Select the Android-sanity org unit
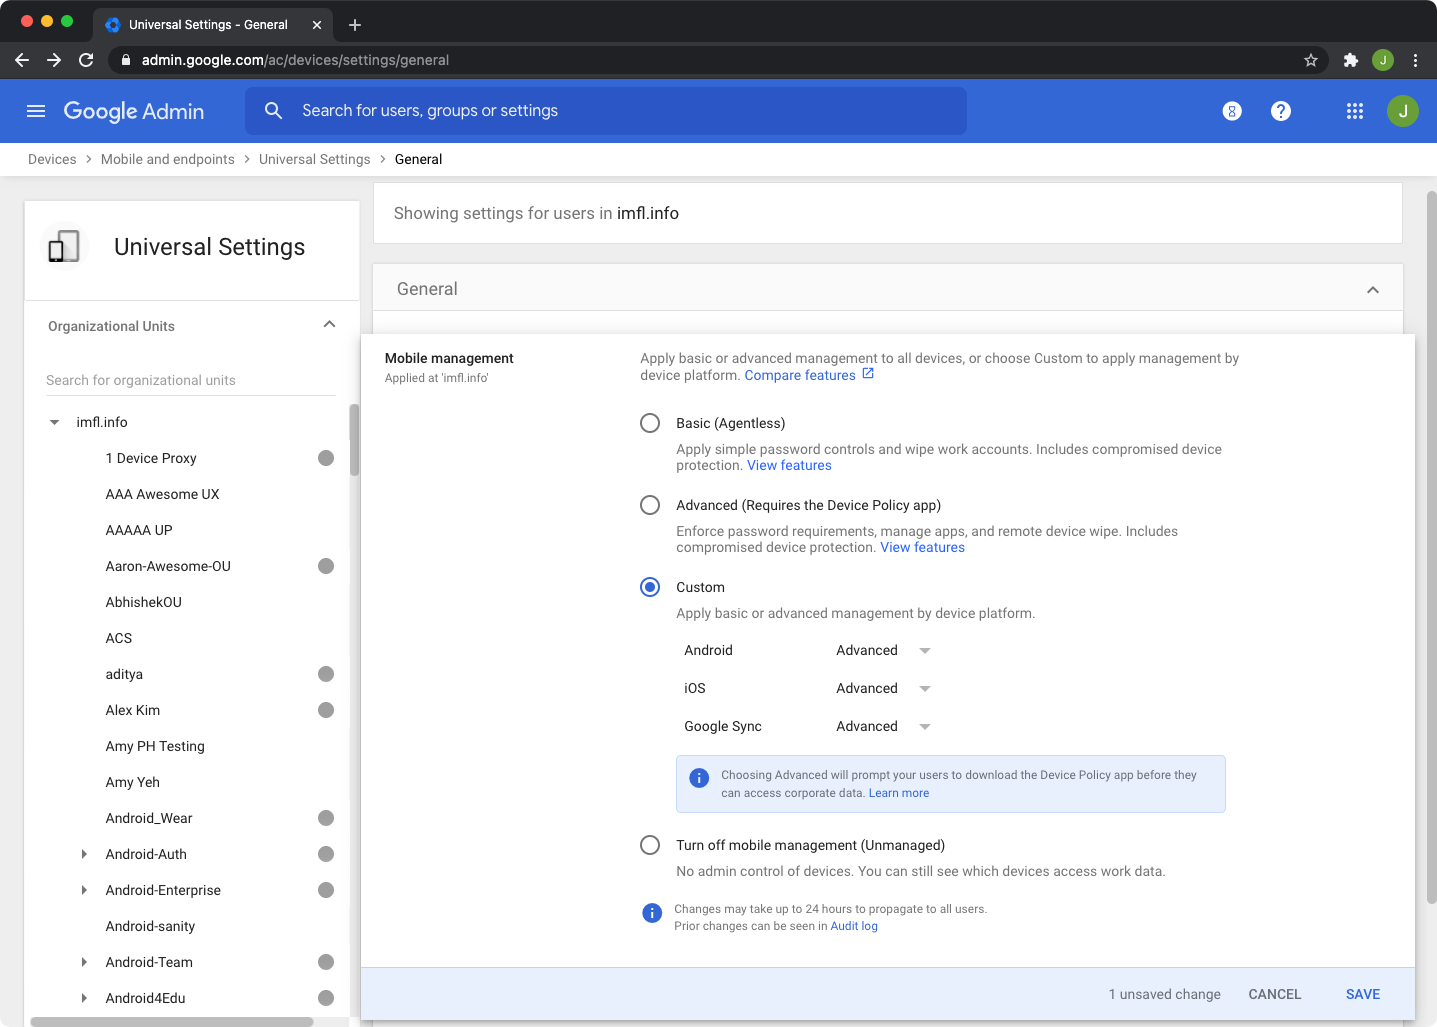The width and height of the screenshot is (1437, 1027). [150, 926]
